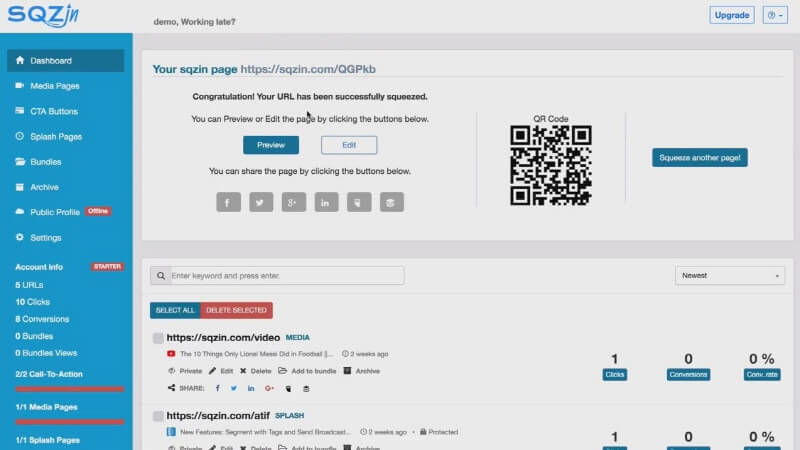Add sqzin.com/video to a bundle
Viewport: 800px width, 450px height.
pyautogui.click(x=307, y=371)
